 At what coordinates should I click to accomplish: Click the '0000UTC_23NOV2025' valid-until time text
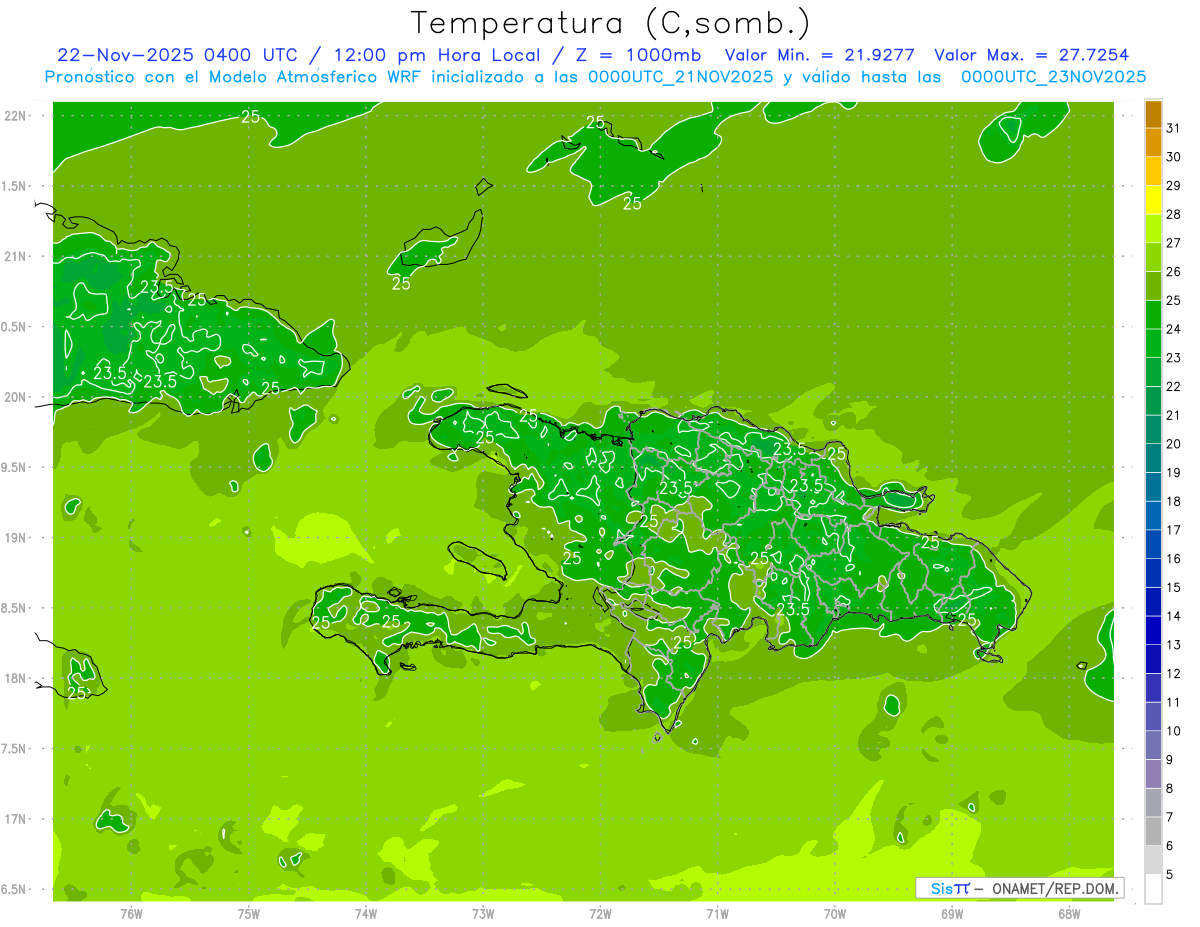(x=1053, y=76)
